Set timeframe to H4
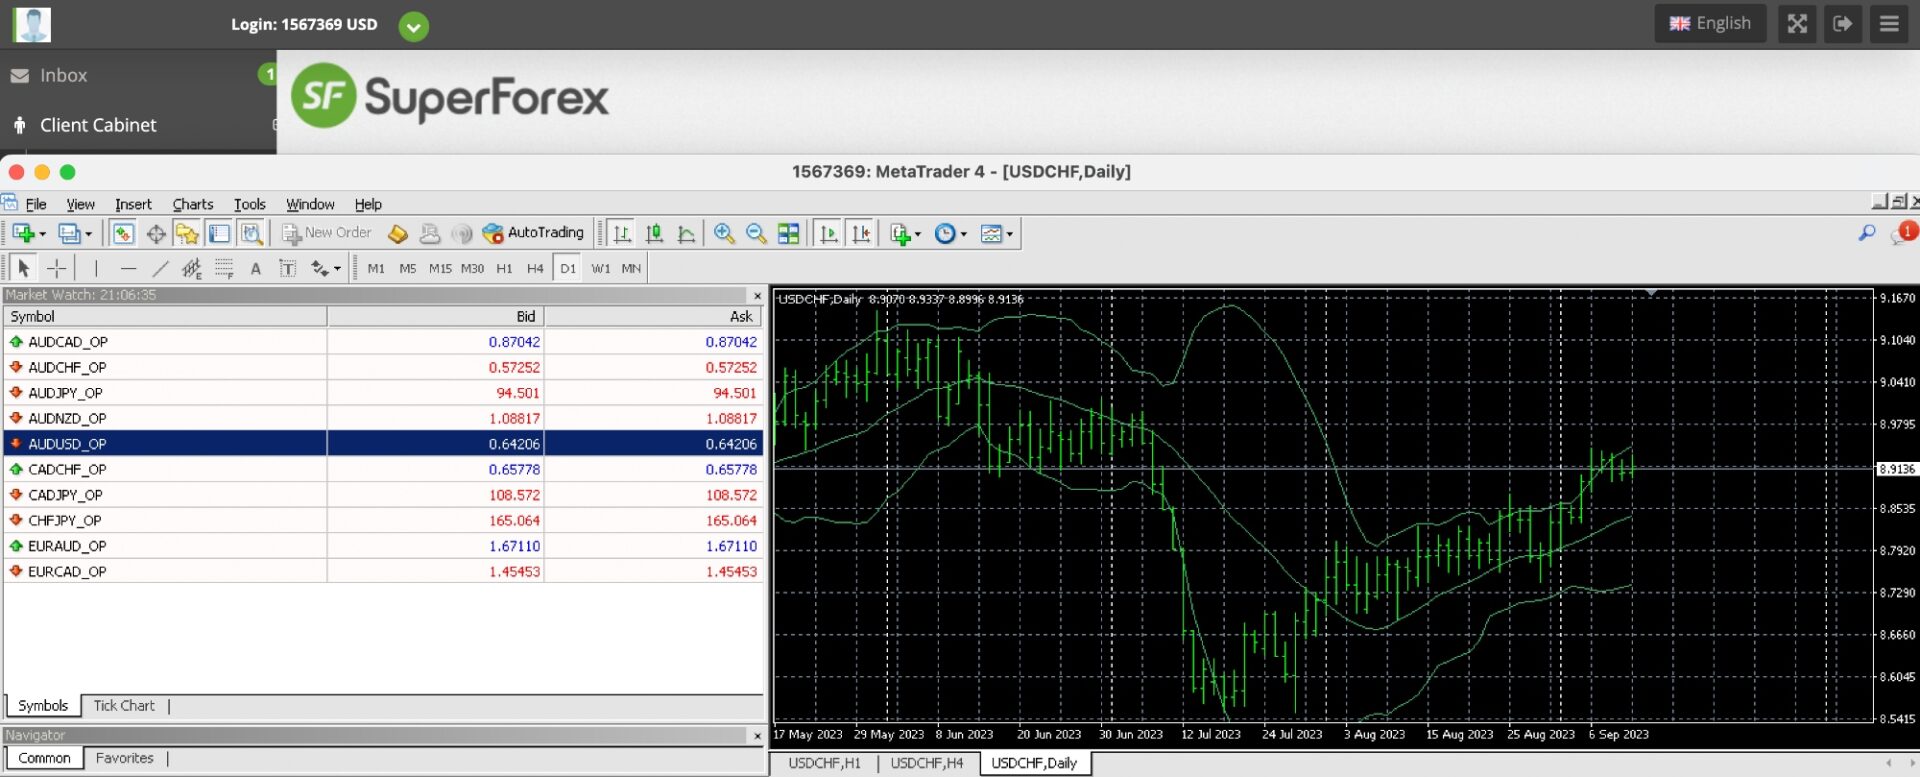This screenshot has width=1920, height=777. click(x=535, y=268)
